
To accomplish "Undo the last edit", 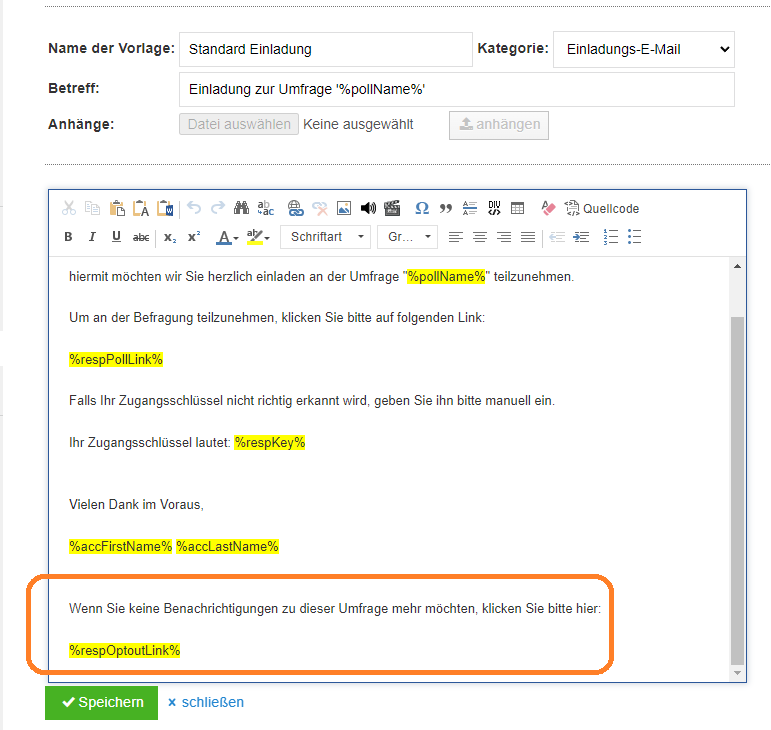I will click(194, 208).
